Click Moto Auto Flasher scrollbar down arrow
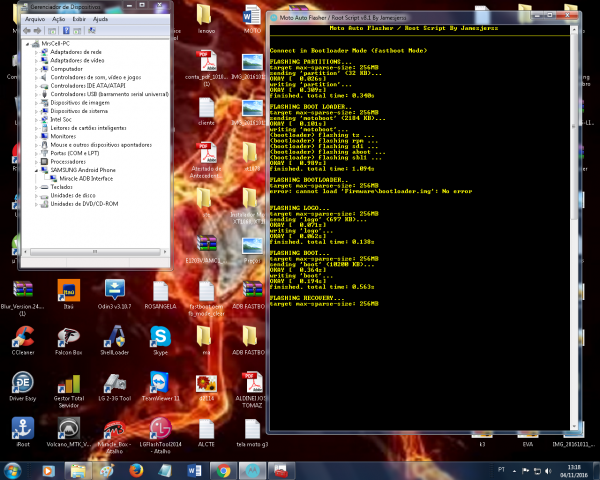 (x=574, y=426)
